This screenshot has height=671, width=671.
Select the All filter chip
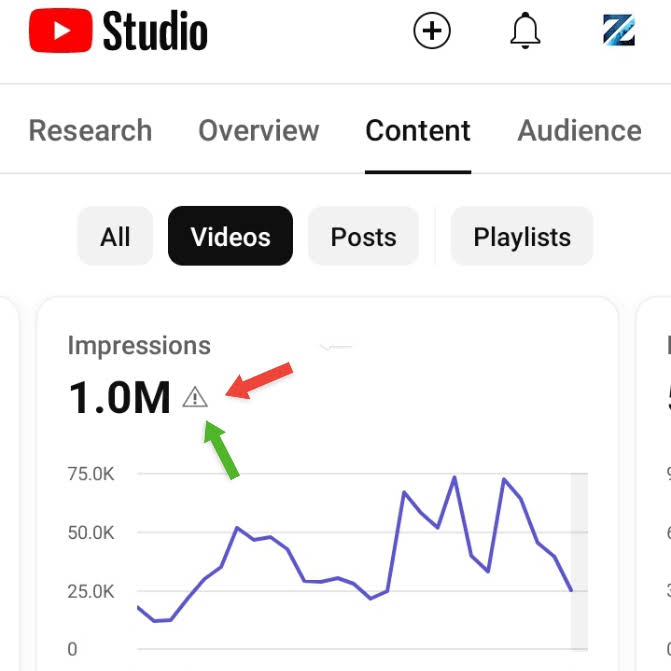115,236
